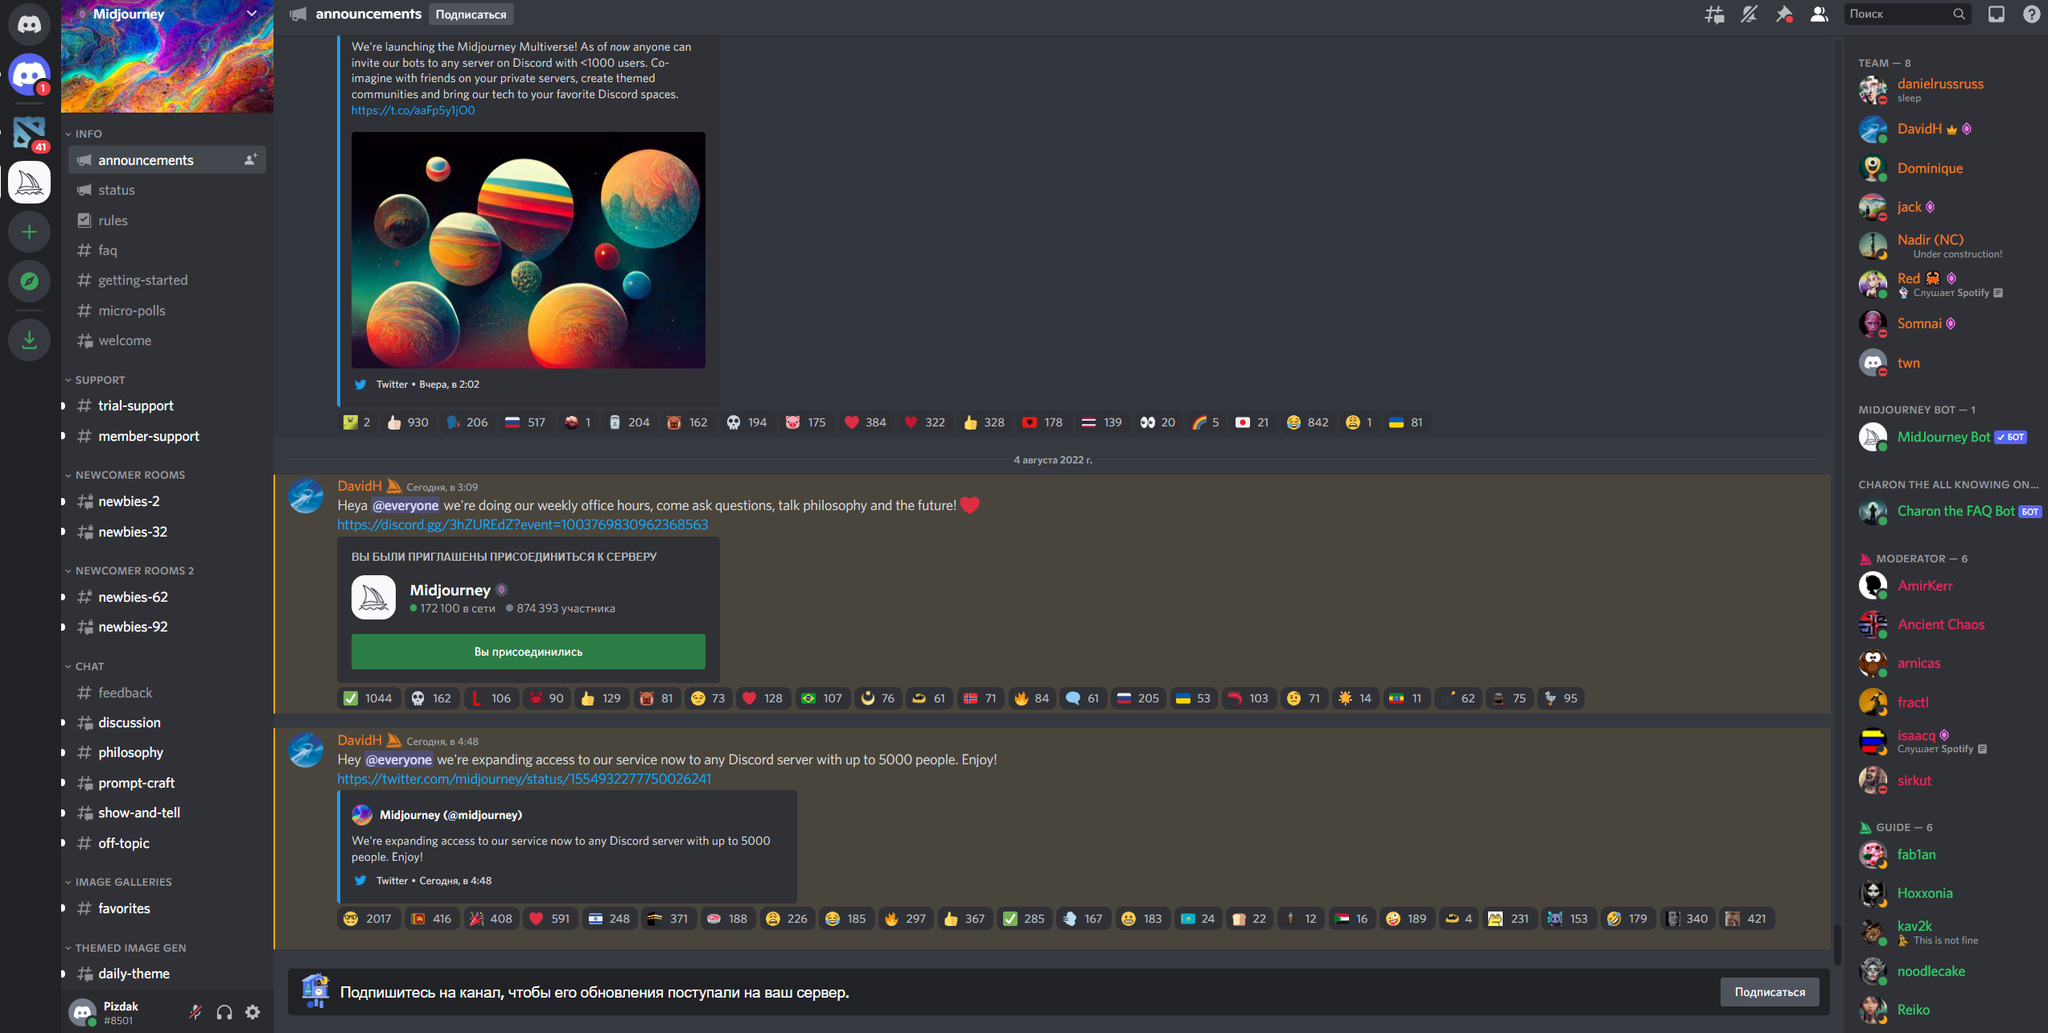Open the threads icon in header
2048x1033 pixels.
(x=1714, y=14)
